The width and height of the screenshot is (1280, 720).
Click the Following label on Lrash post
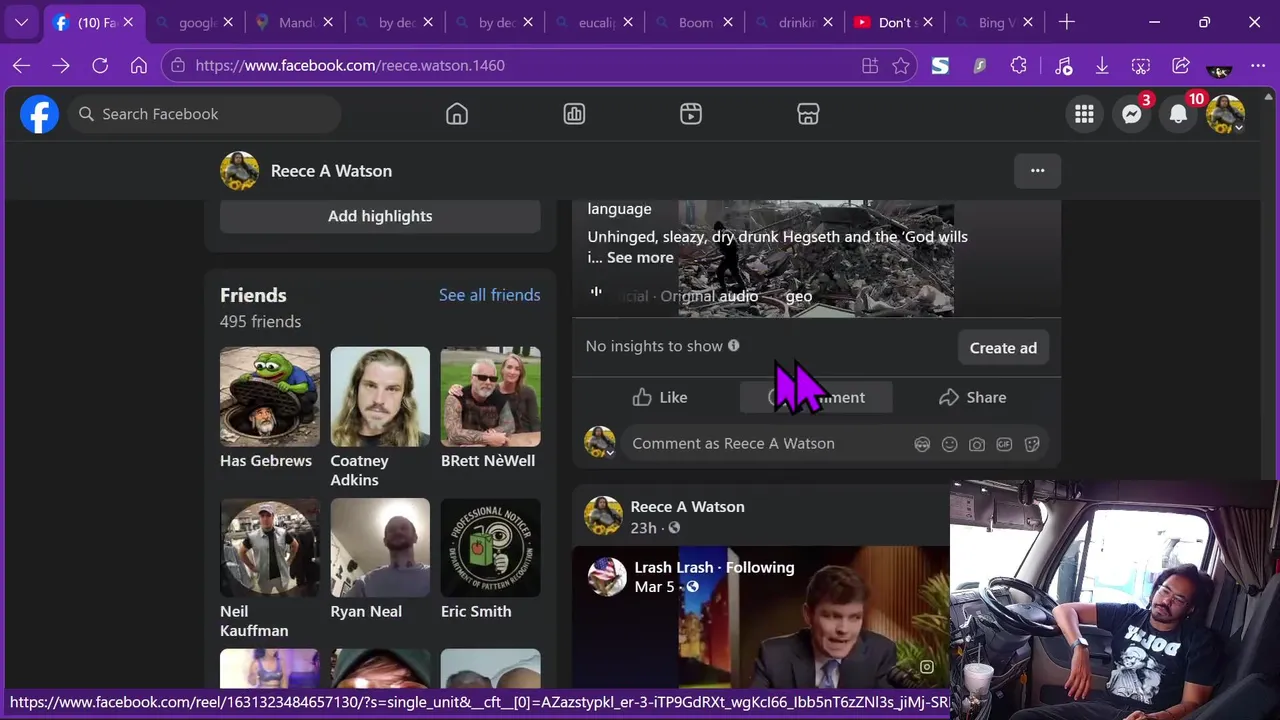point(760,567)
